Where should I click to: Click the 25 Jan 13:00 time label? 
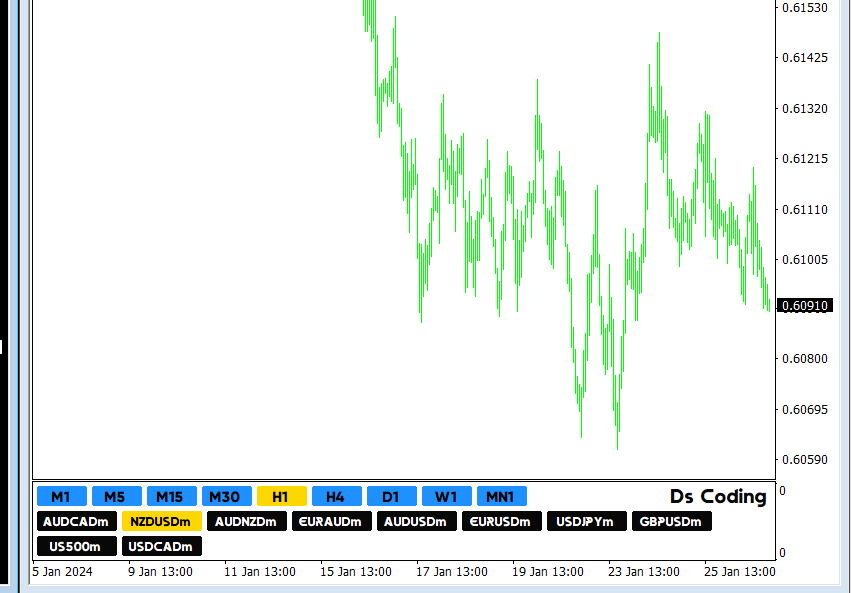[740, 572]
